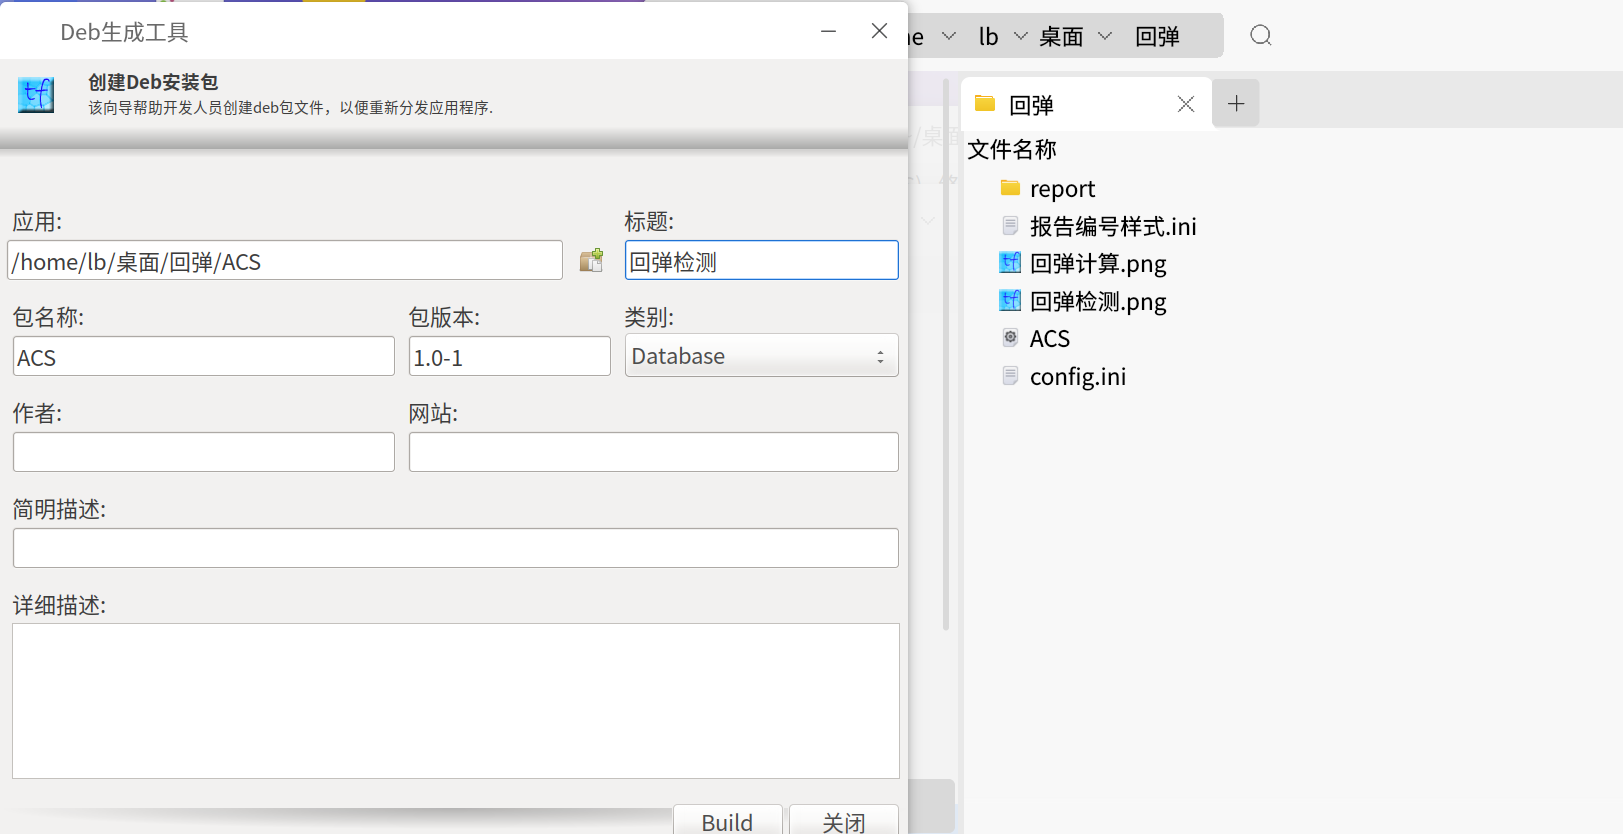1623x834 pixels.
Task: Click the 网站 input field
Action: 654,452
